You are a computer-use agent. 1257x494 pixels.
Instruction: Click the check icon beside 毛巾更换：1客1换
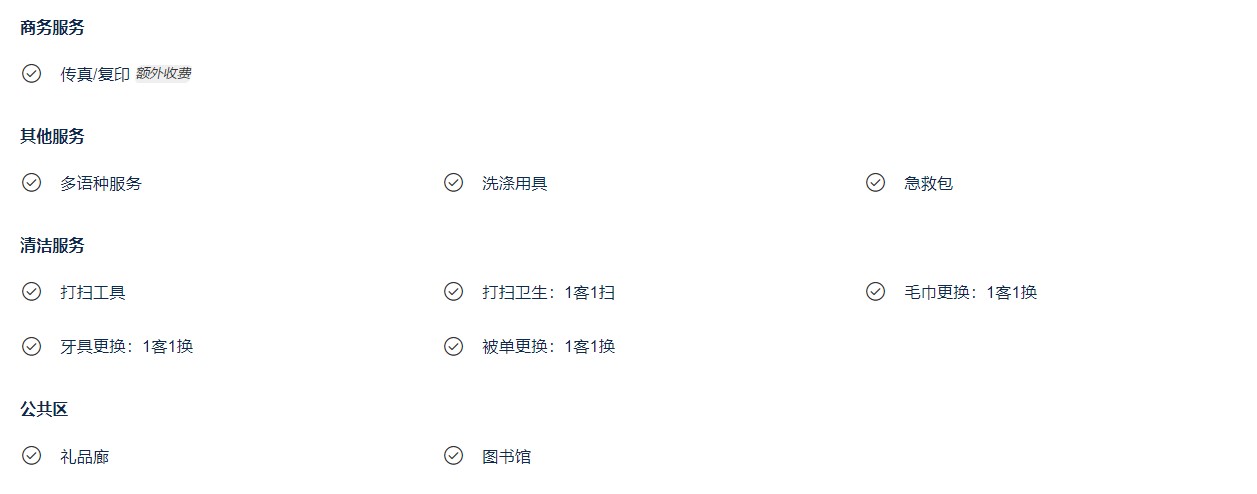(x=875, y=291)
